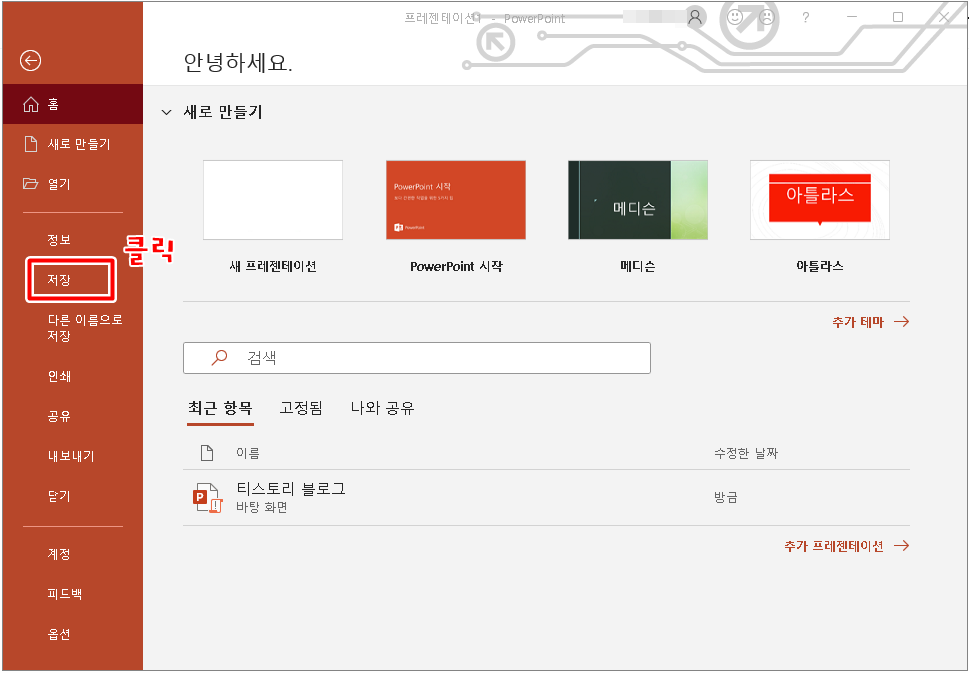
Task: Click the 추가 테마 link
Action: coord(870,321)
